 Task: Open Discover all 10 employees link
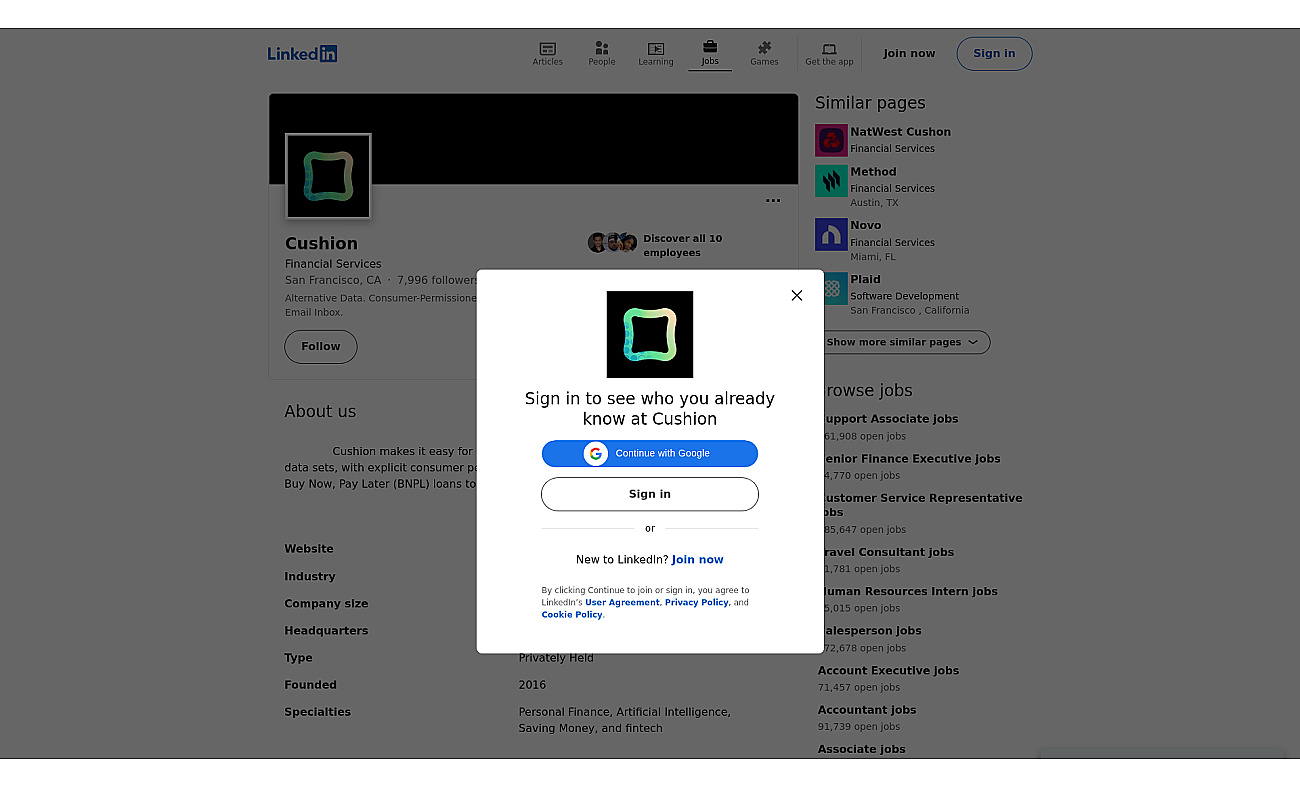click(x=683, y=246)
